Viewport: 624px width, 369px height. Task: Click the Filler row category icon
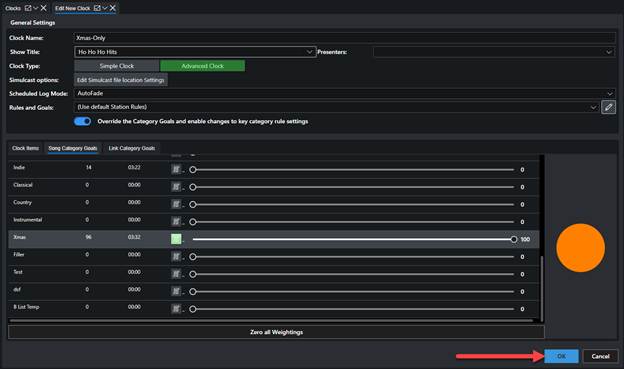point(176,256)
